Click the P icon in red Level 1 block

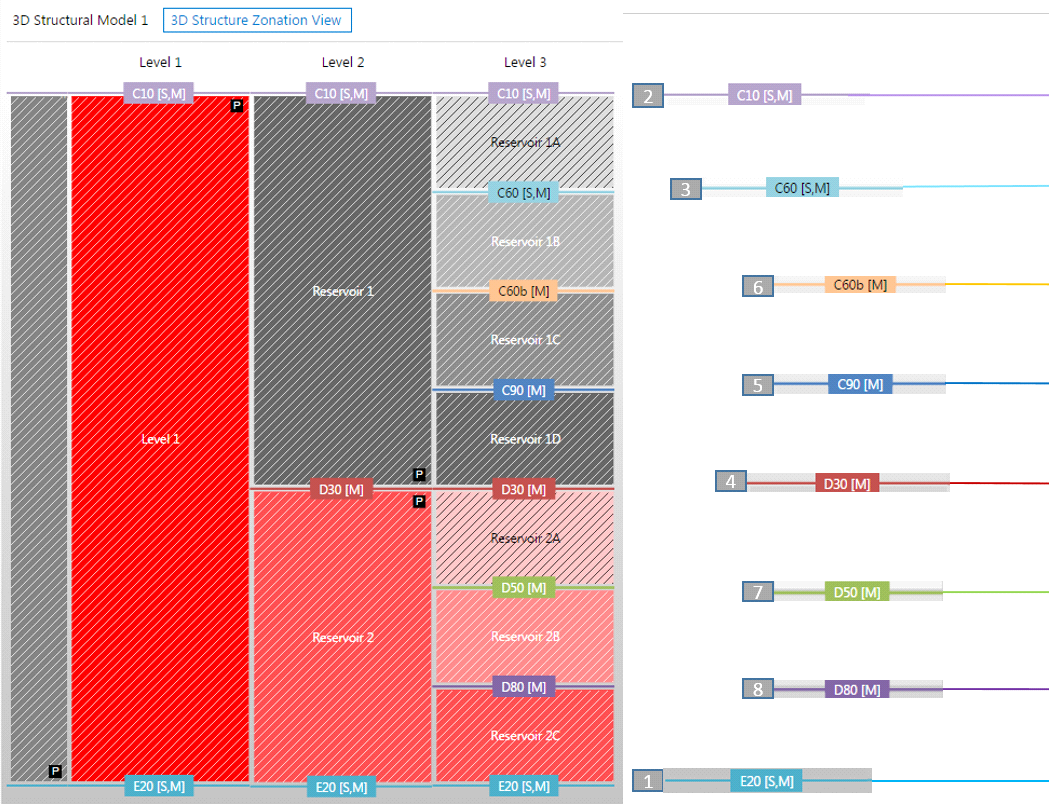point(237,105)
